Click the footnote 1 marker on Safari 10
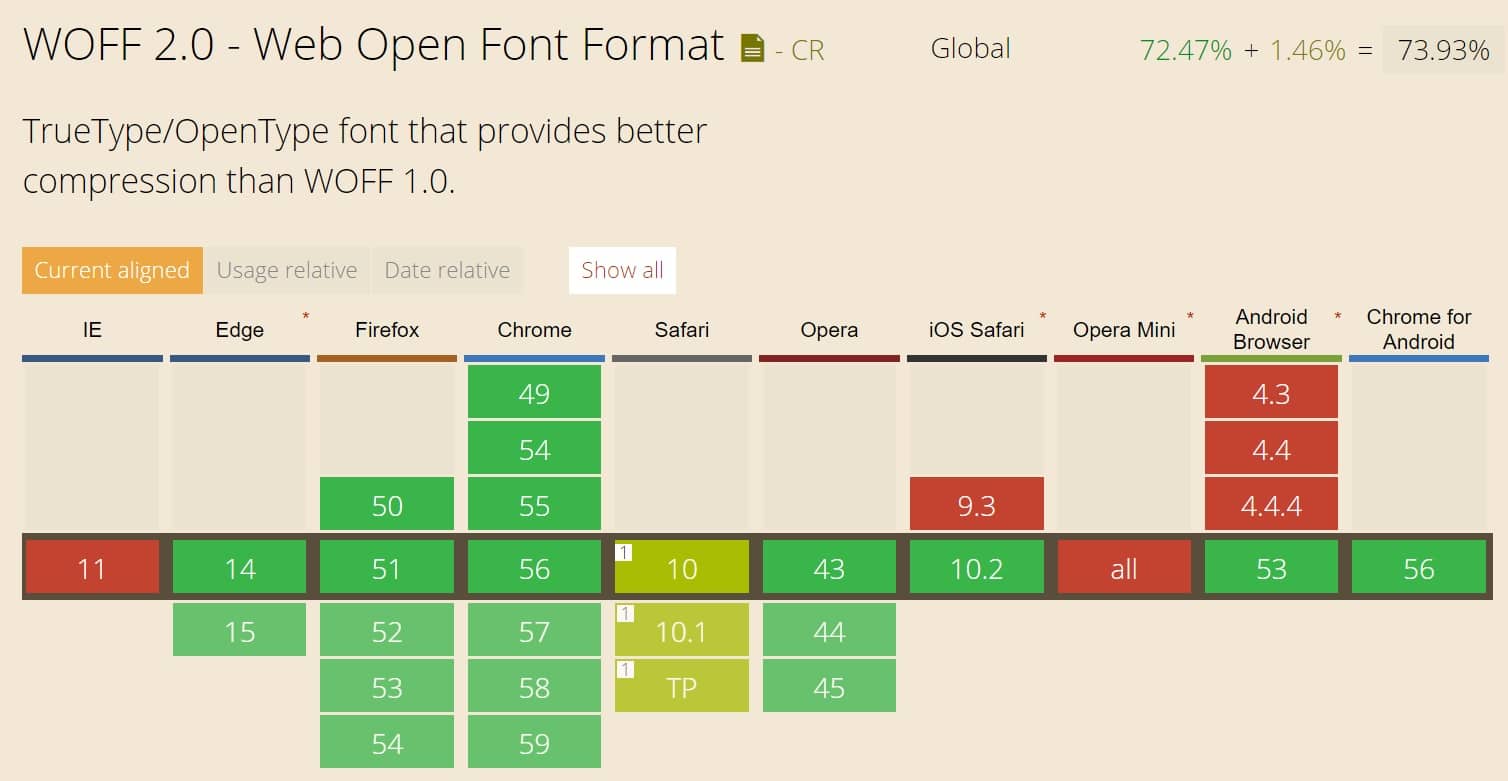This screenshot has width=1508, height=781. tap(623, 550)
